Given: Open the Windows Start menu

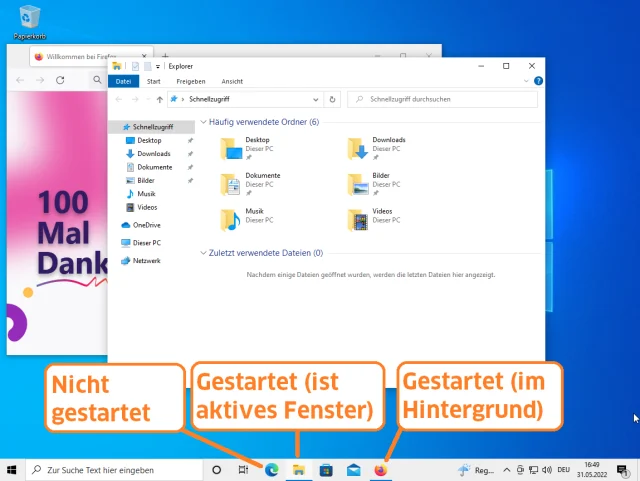Looking at the screenshot, I should (12, 470).
